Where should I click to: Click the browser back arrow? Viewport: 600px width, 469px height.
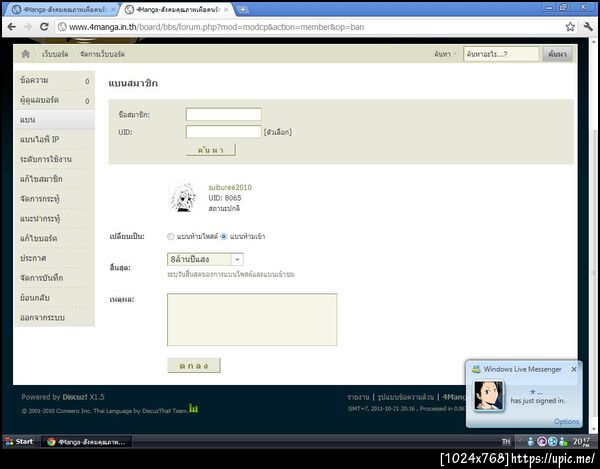coord(11,27)
